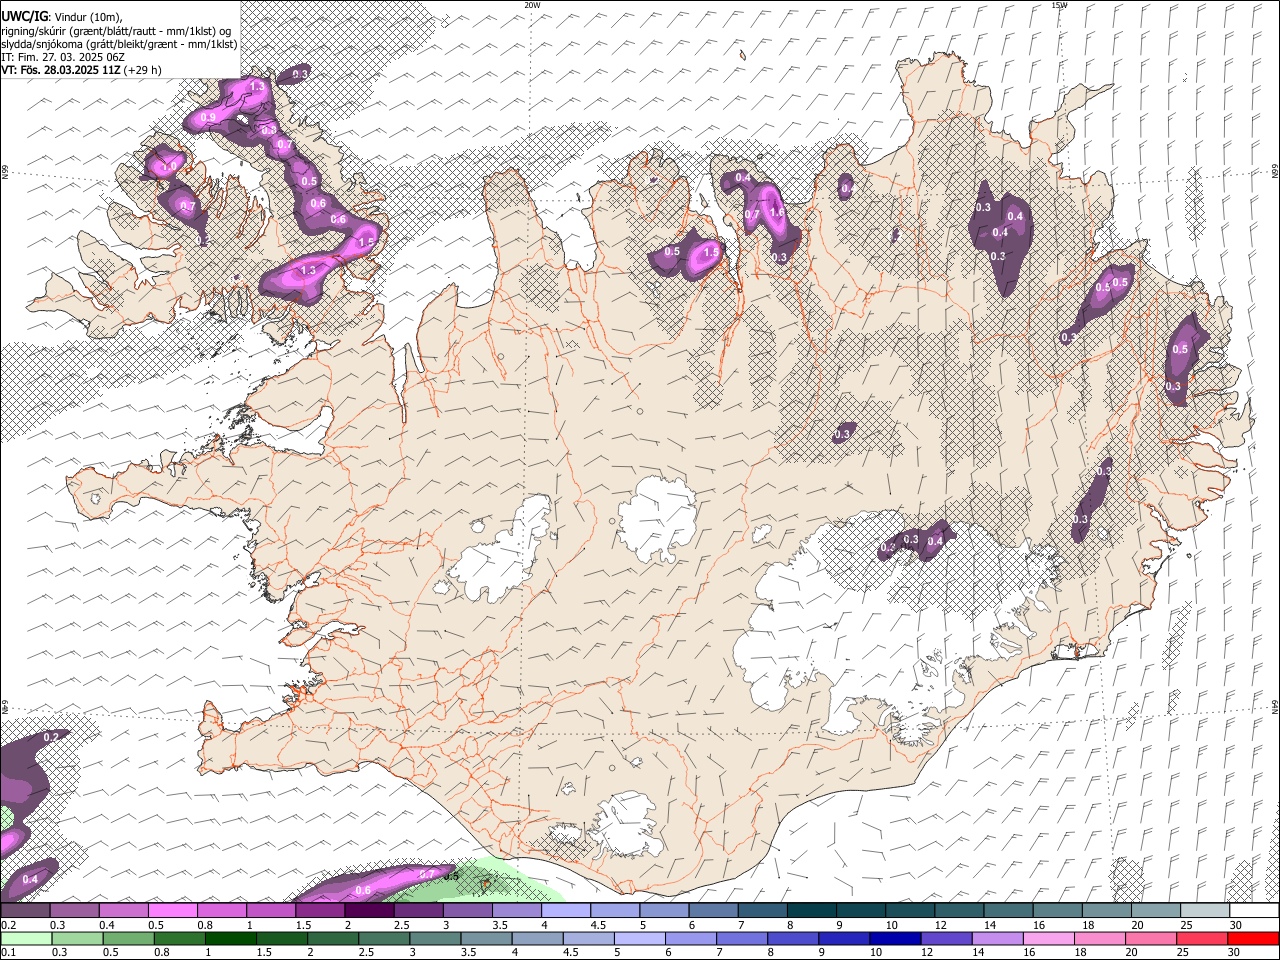The width and height of the screenshot is (1280, 960).
Task: Select the lavender 4 swatch in upper legend
Action: pos(565,911)
